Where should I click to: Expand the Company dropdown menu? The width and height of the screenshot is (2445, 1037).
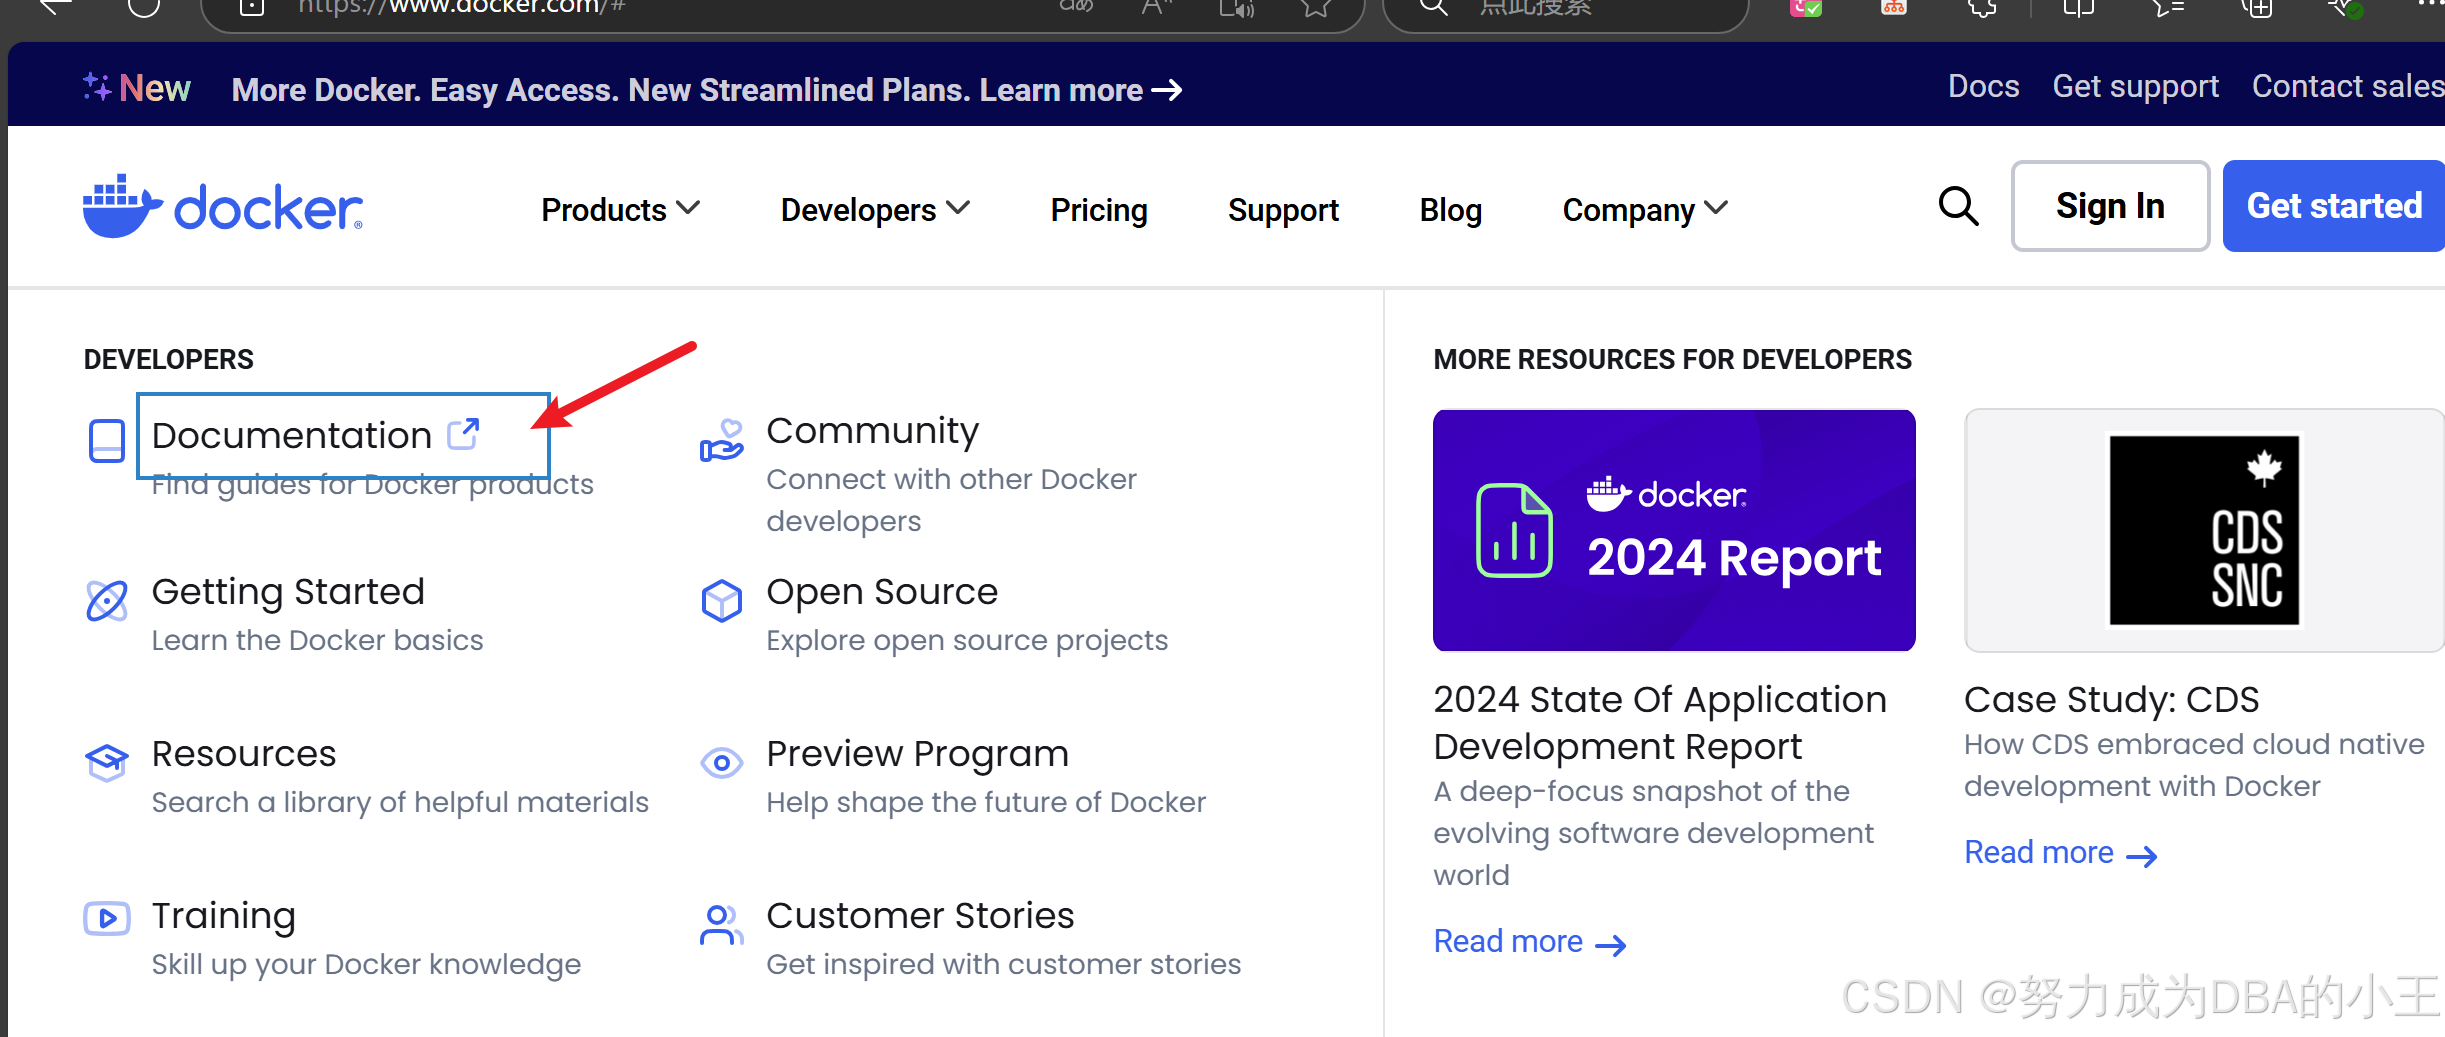coord(1645,209)
